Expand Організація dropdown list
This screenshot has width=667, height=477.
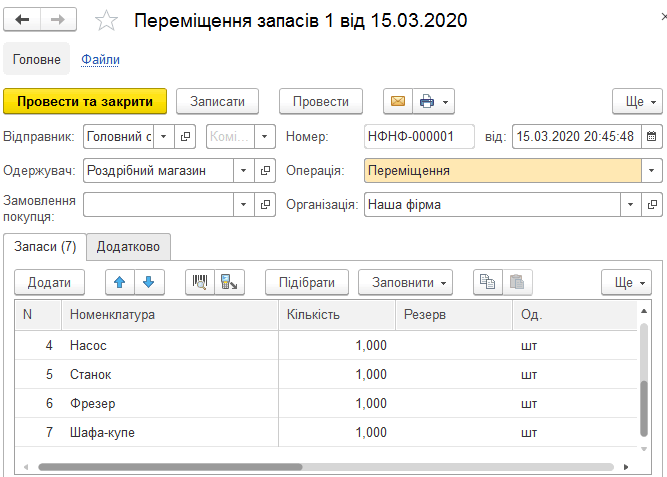point(630,205)
